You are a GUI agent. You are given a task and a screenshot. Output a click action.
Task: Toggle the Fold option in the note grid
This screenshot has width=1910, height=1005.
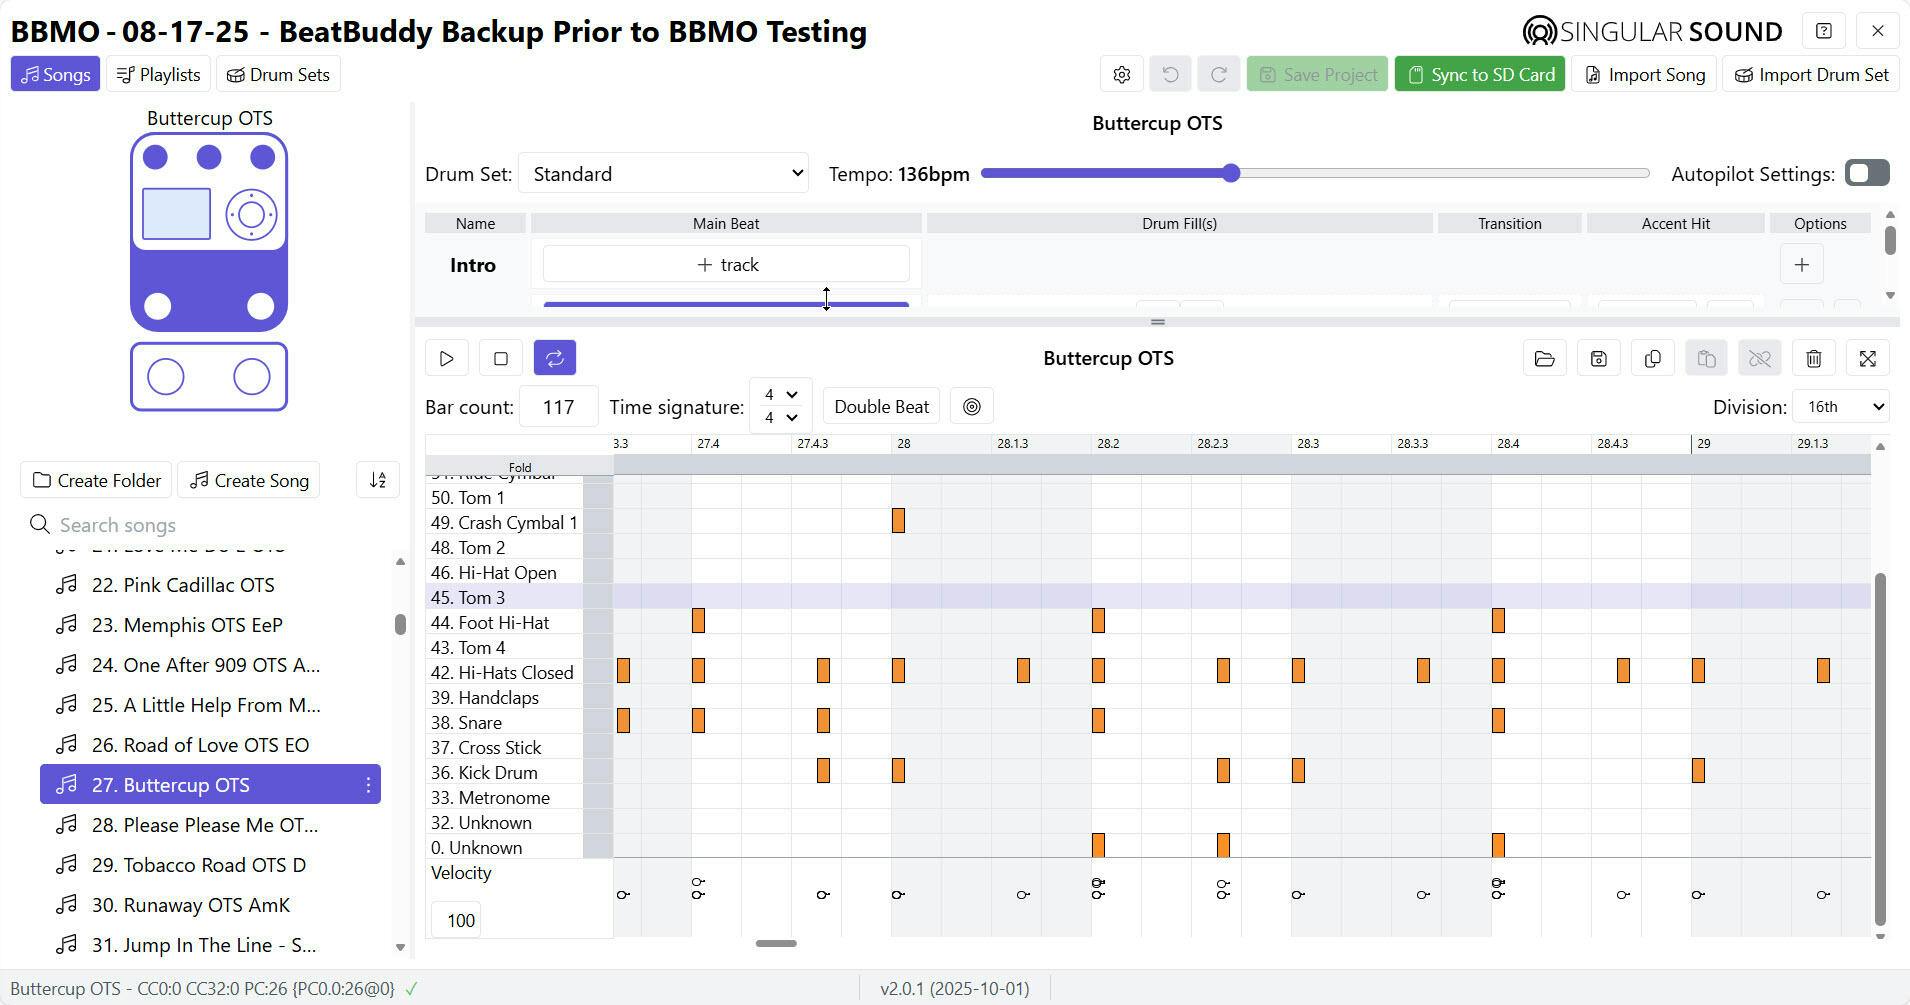(x=519, y=467)
